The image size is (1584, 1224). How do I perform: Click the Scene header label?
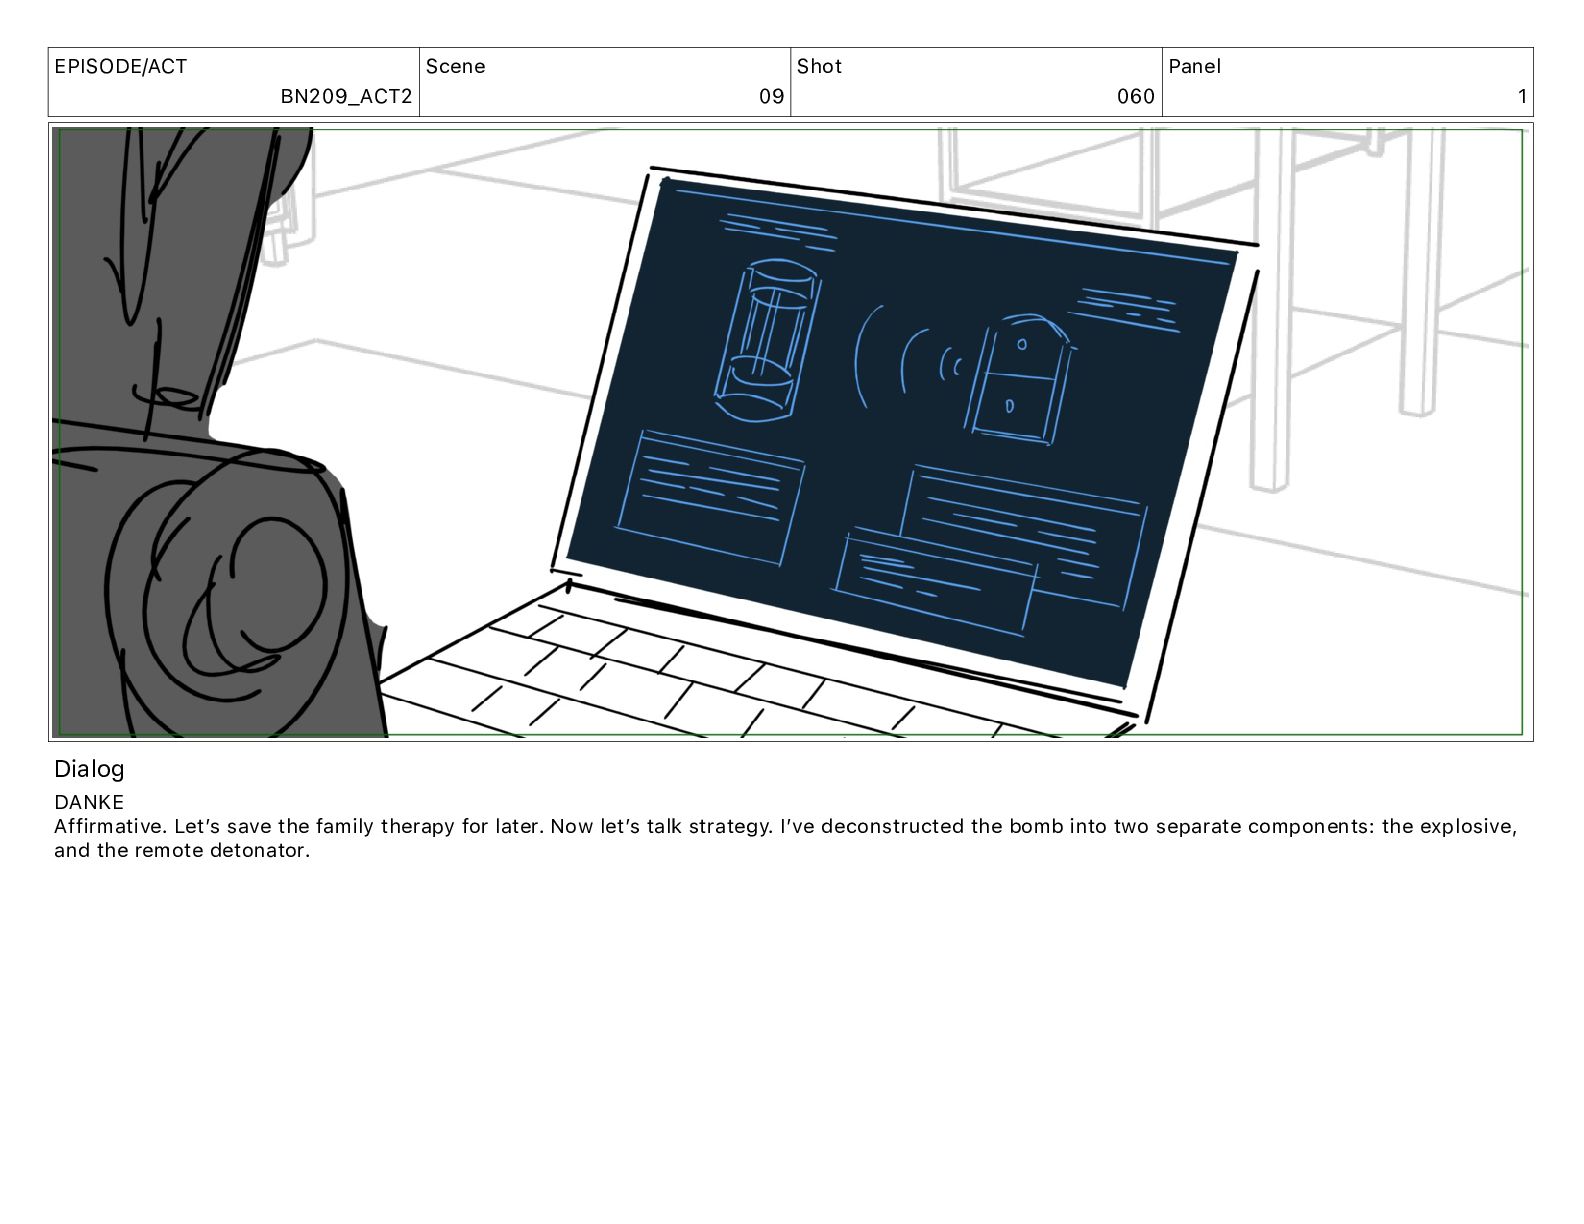tap(455, 67)
